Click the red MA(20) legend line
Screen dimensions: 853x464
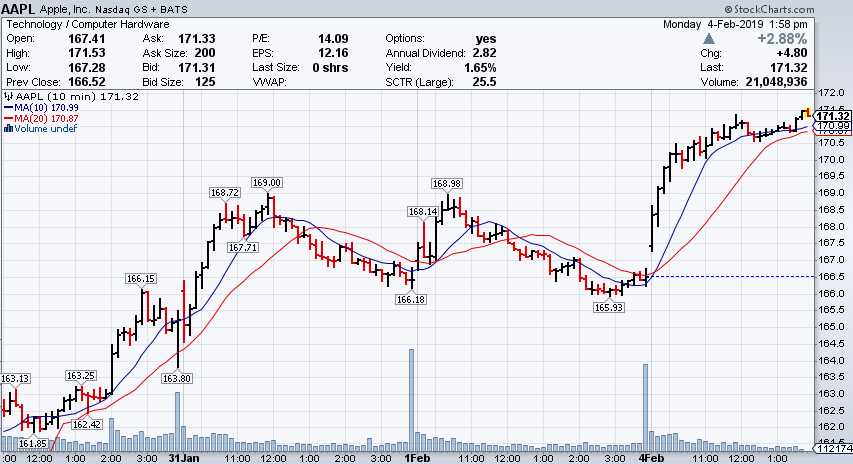pyautogui.click(x=7, y=117)
